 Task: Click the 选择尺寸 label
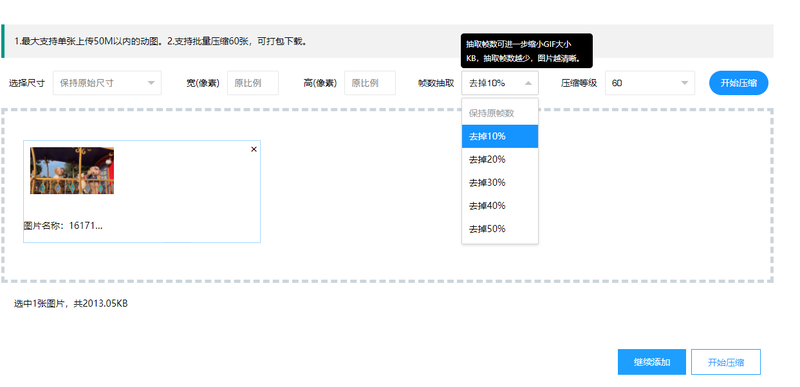click(x=27, y=83)
